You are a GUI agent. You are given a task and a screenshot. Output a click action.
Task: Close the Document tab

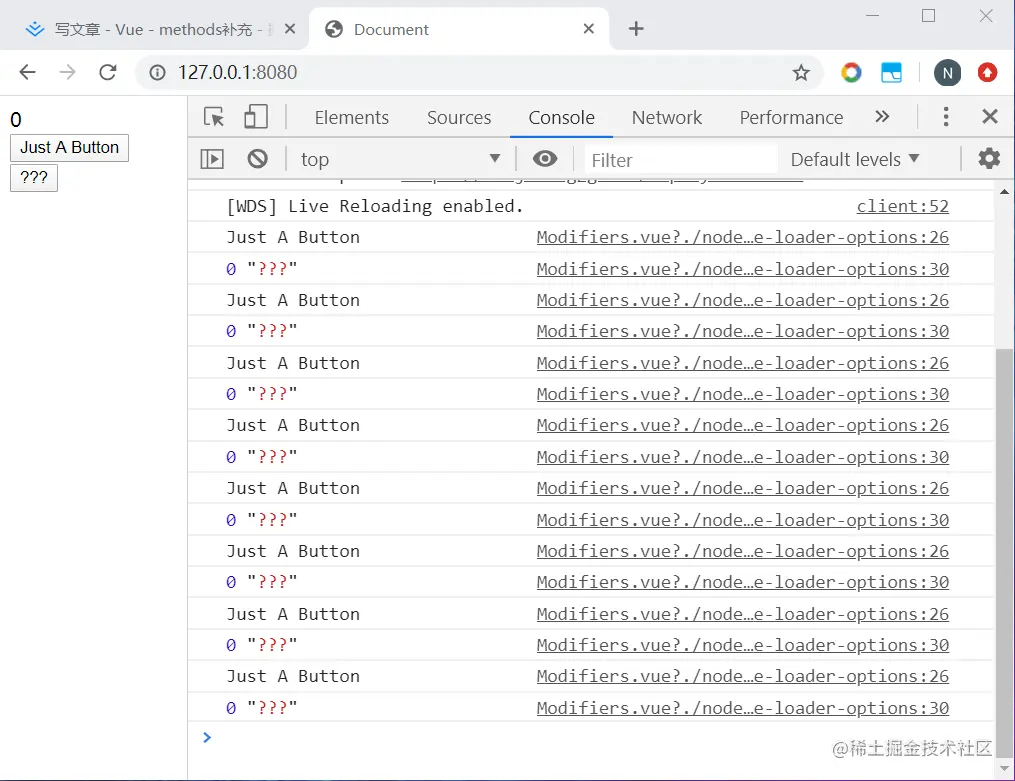[x=588, y=28]
